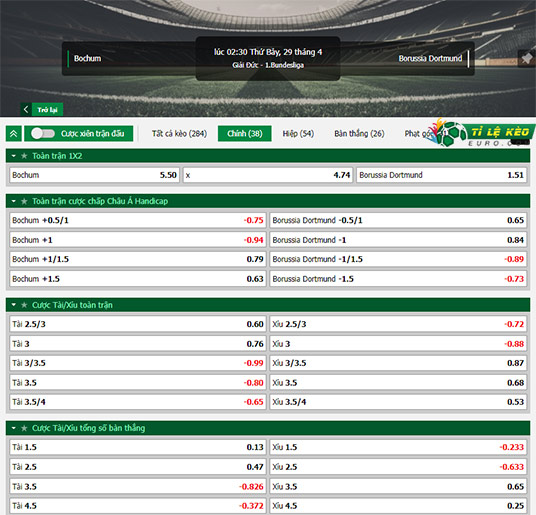Screen dimensions: 536x515
Task: Choose total goals Tài 1.5 at 0.13
Action: point(138,447)
